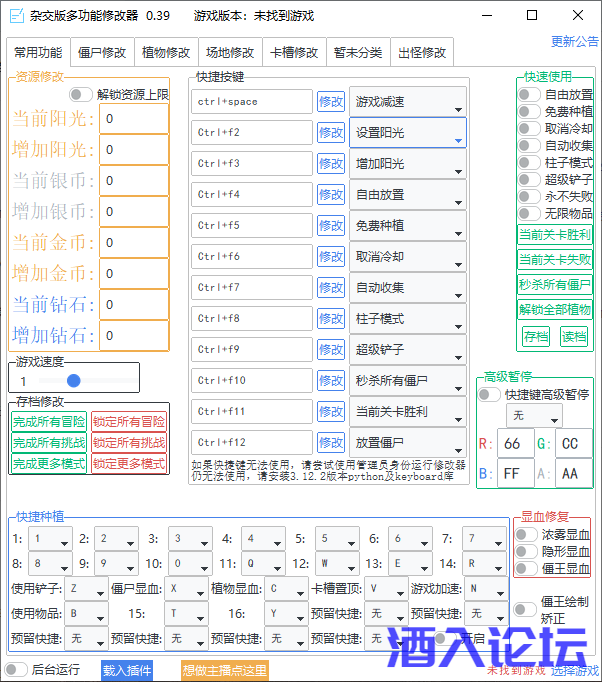
Task: Enable 快捷键高级暂停 toggle
Action: pos(489,394)
